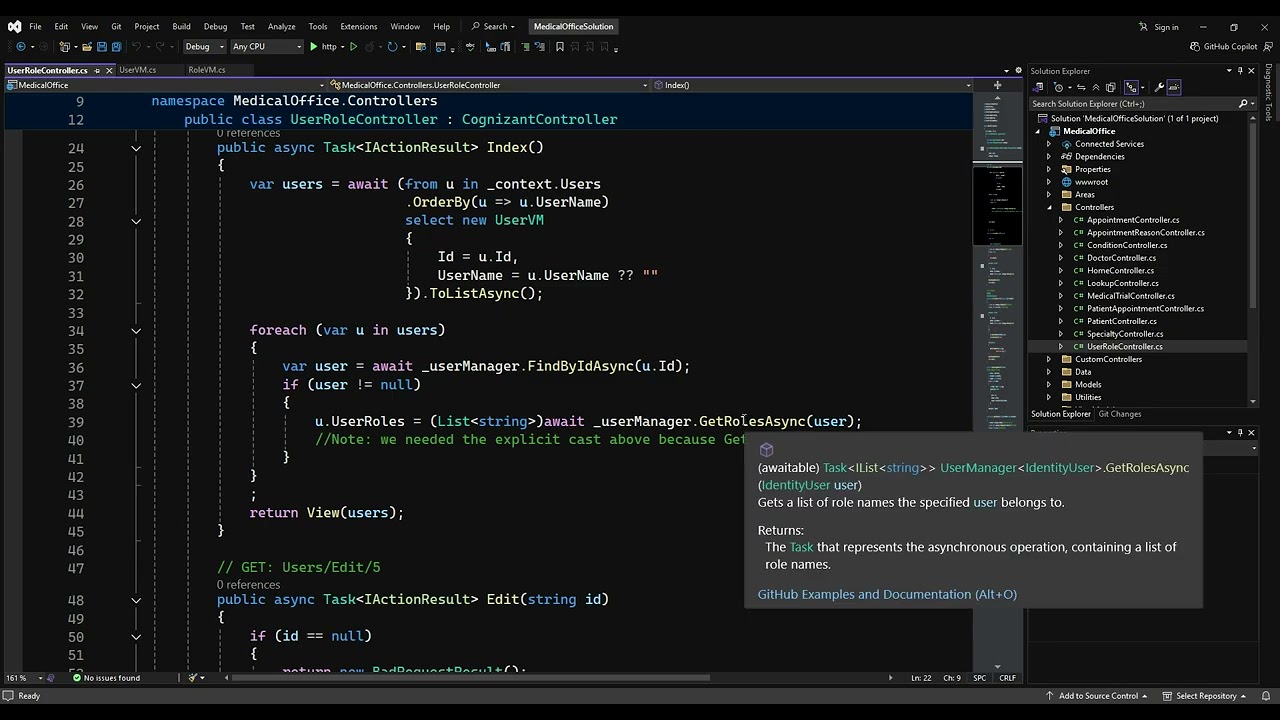Click Collapse All in Solution Explorer

[1096, 87]
